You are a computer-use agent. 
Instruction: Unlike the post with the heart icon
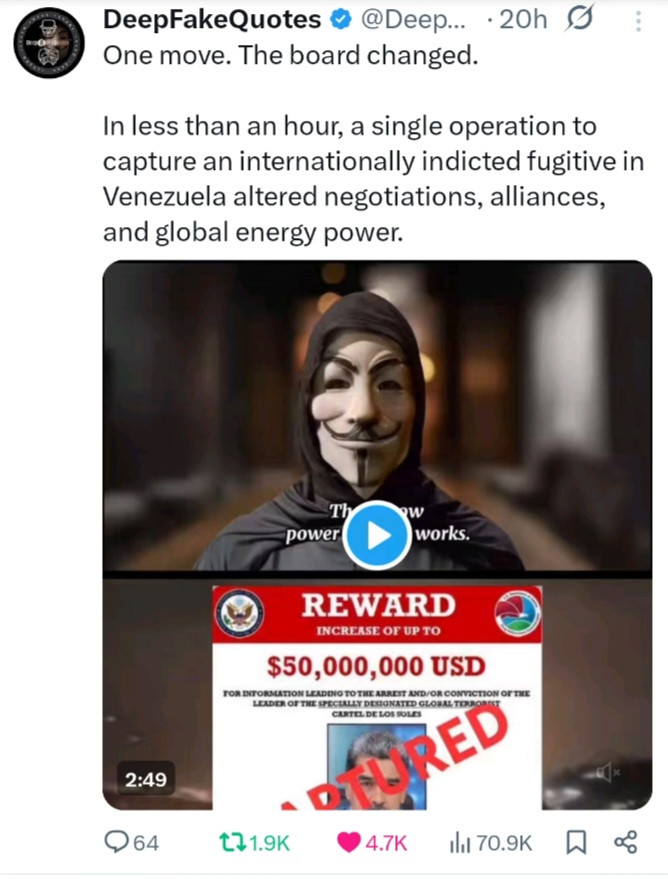(x=349, y=843)
